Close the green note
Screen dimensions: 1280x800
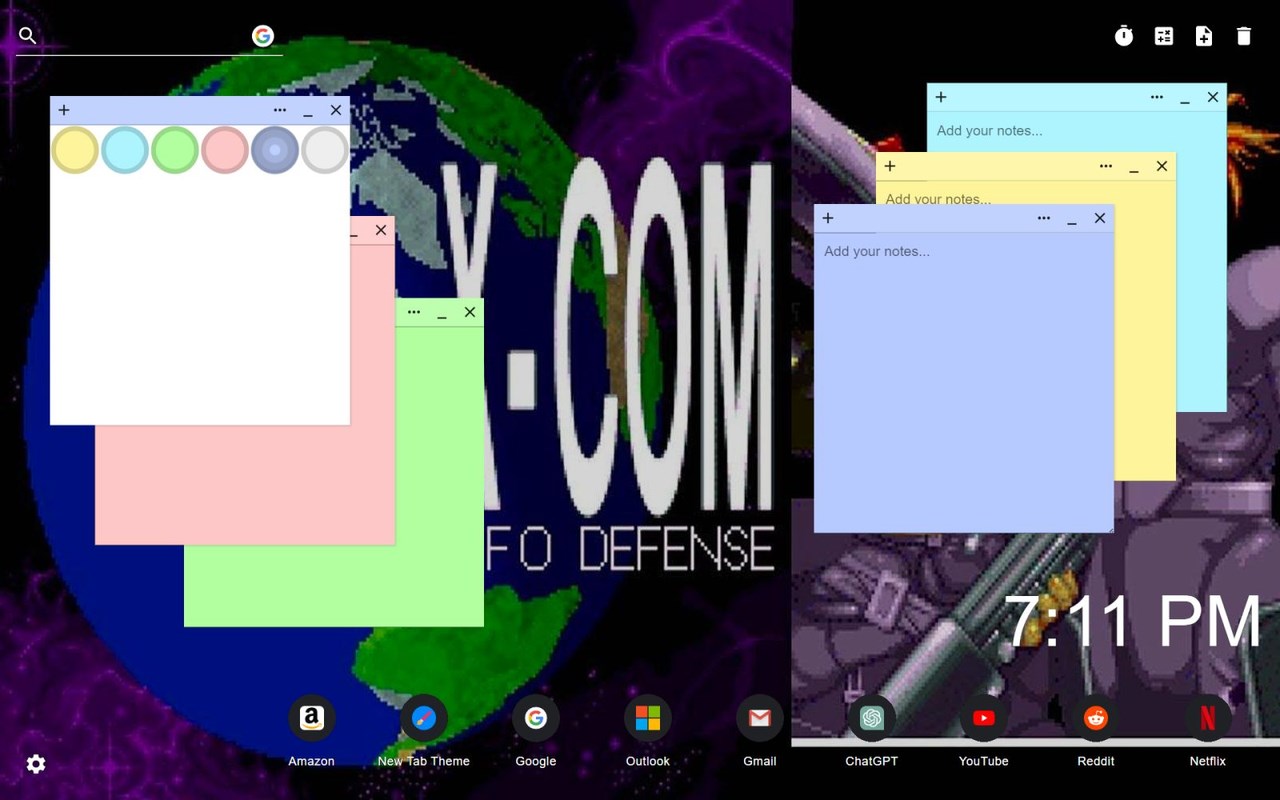tap(470, 312)
